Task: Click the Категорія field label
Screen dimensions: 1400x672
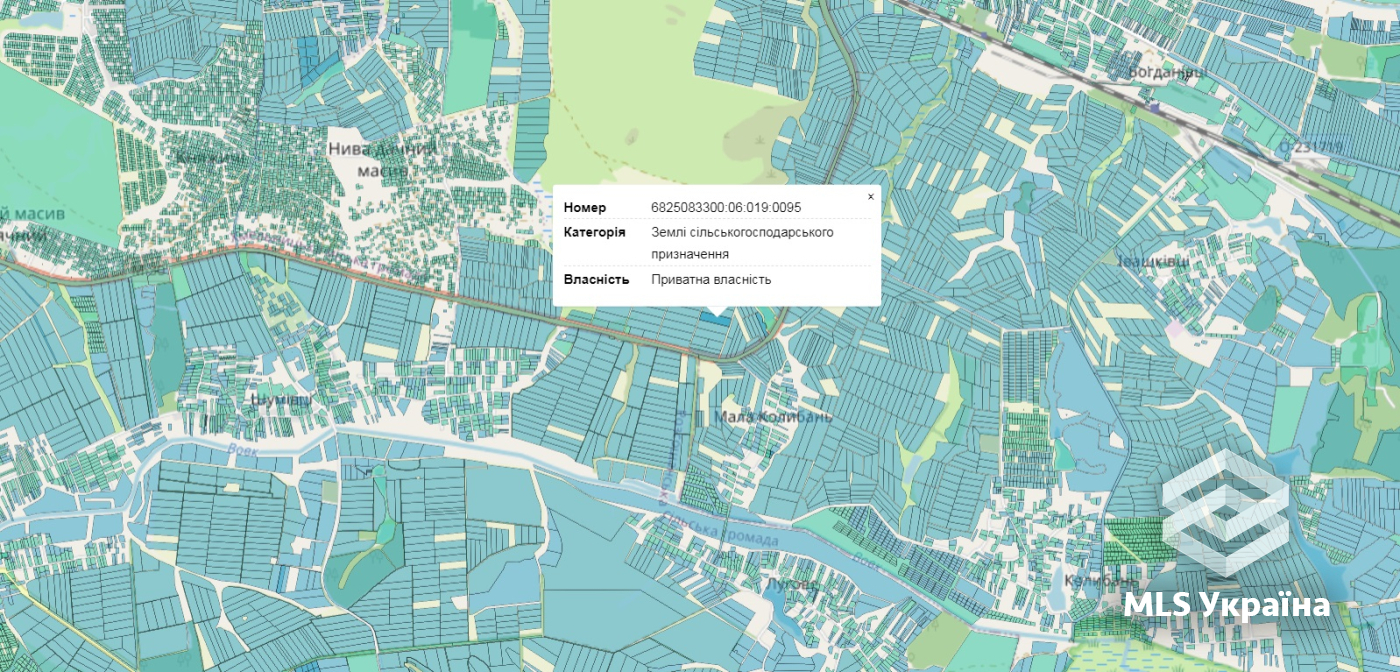Action: pos(595,232)
